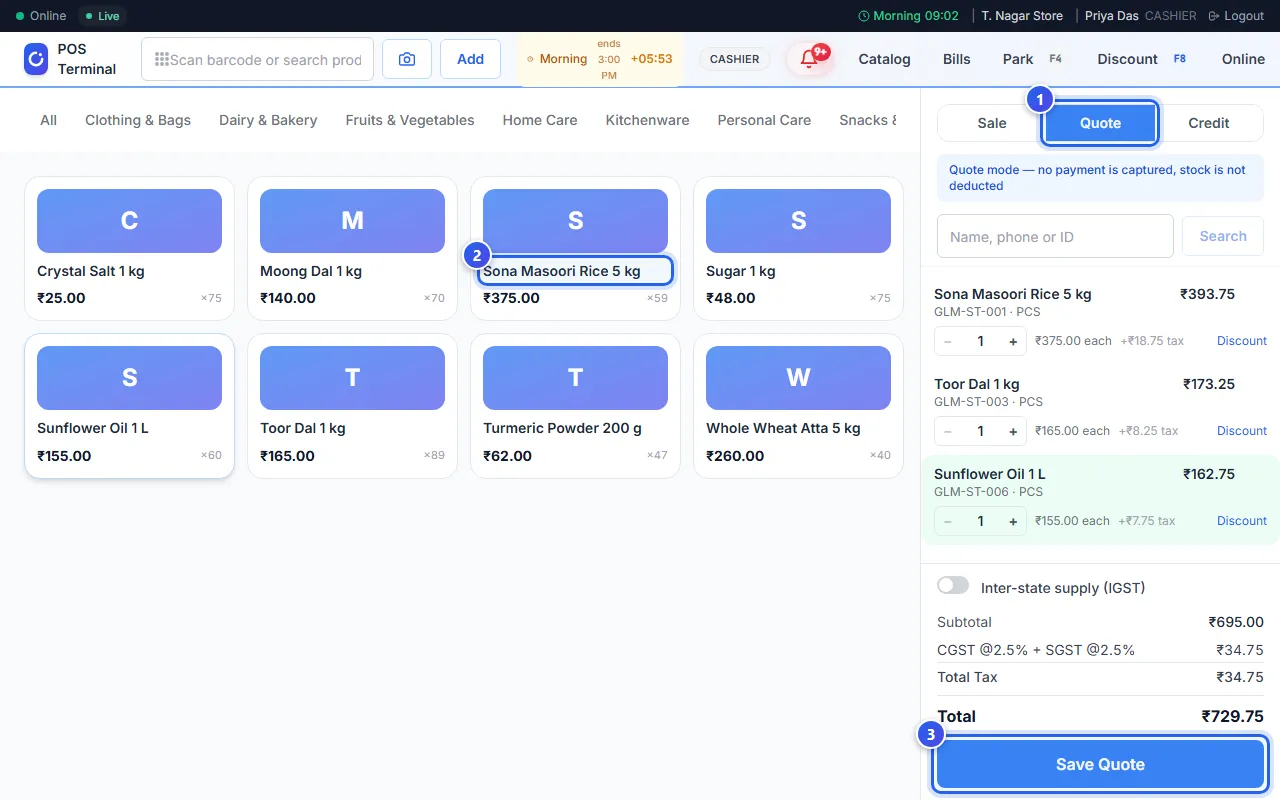Increase Toor Dal quantity with plus
This screenshot has width=1280, height=800.
coord(1013,431)
